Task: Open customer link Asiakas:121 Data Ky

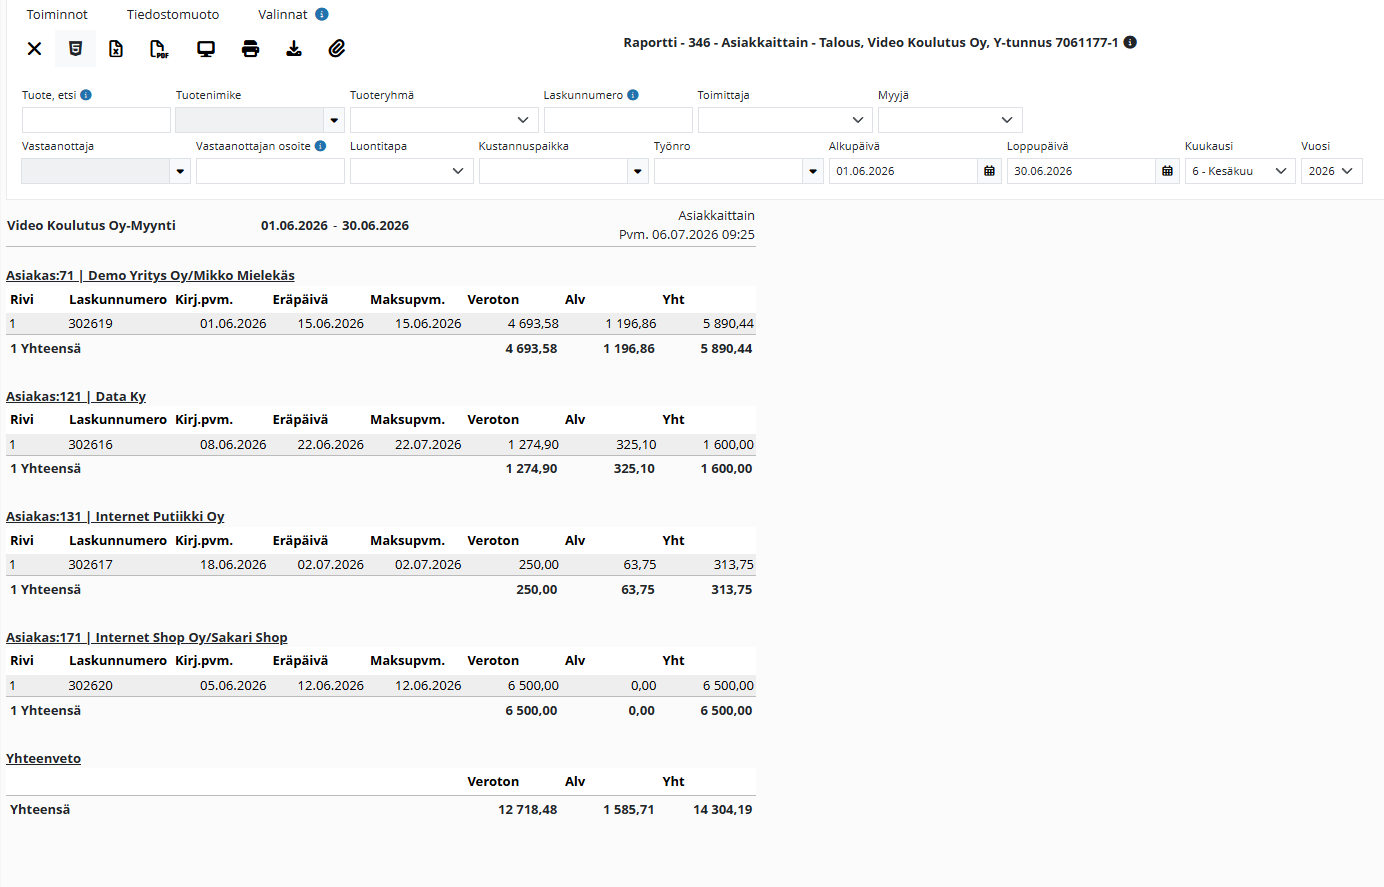Action: pos(76,396)
